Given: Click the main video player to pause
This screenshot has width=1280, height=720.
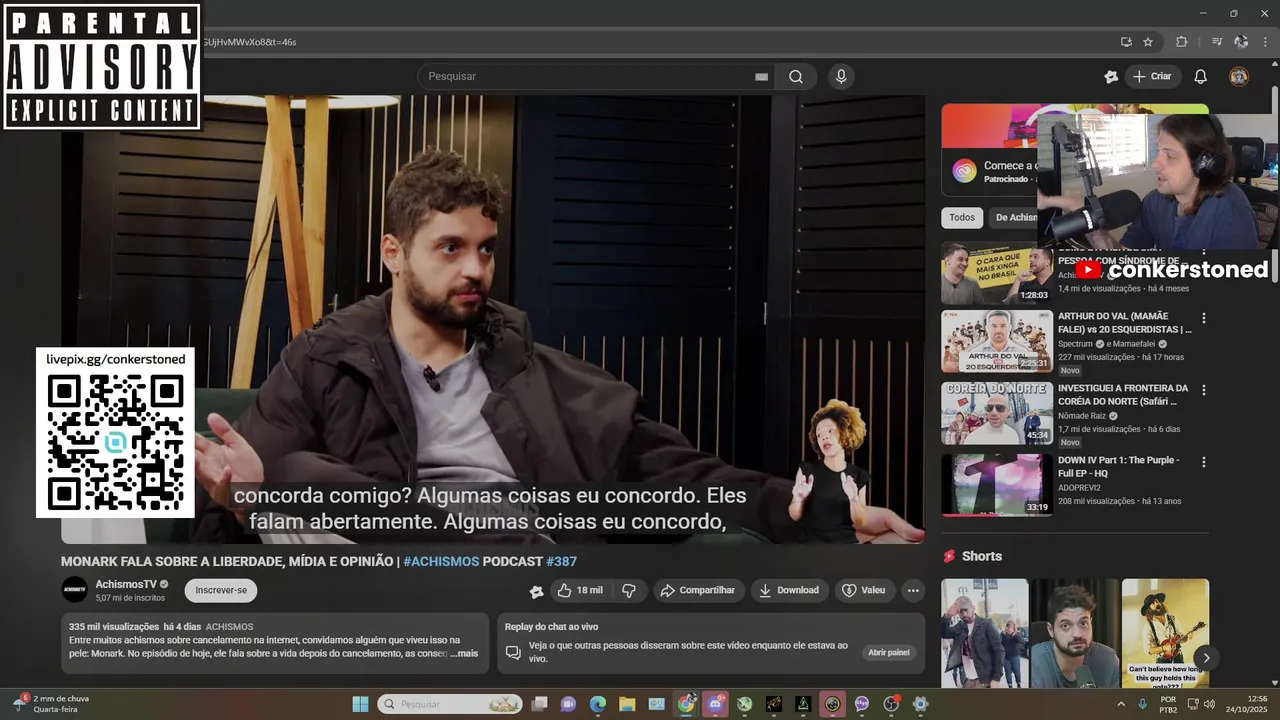Looking at the screenshot, I should [492, 320].
